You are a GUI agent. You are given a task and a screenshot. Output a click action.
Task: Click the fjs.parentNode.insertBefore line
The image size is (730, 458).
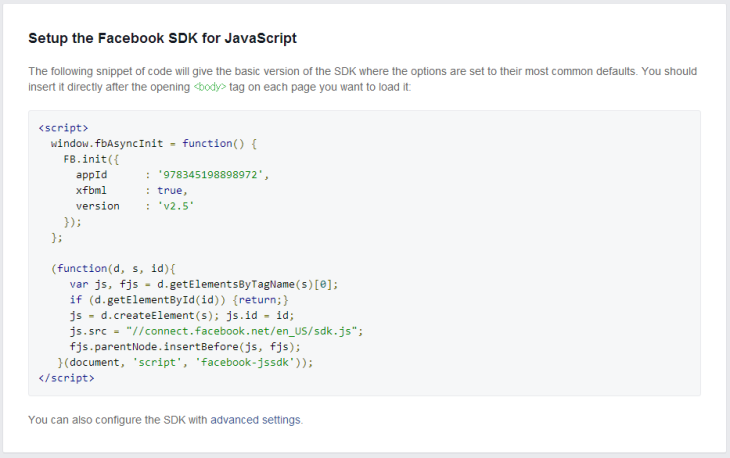(x=185, y=346)
